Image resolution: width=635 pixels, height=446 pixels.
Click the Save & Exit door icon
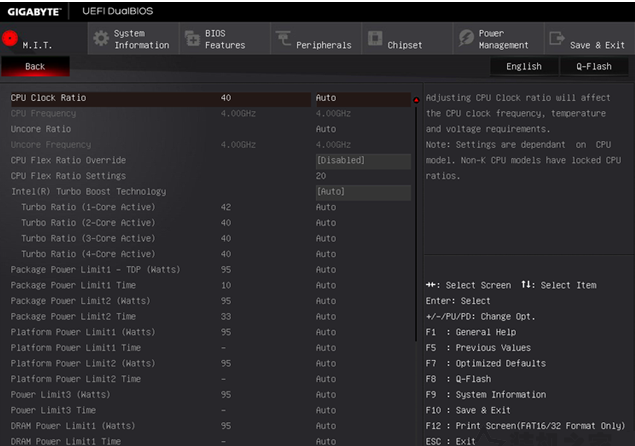pos(557,38)
